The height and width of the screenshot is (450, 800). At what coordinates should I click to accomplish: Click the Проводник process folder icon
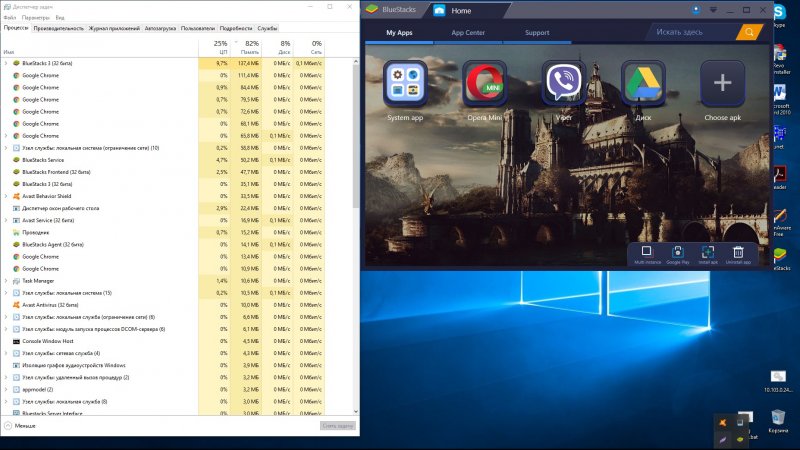click(x=16, y=232)
